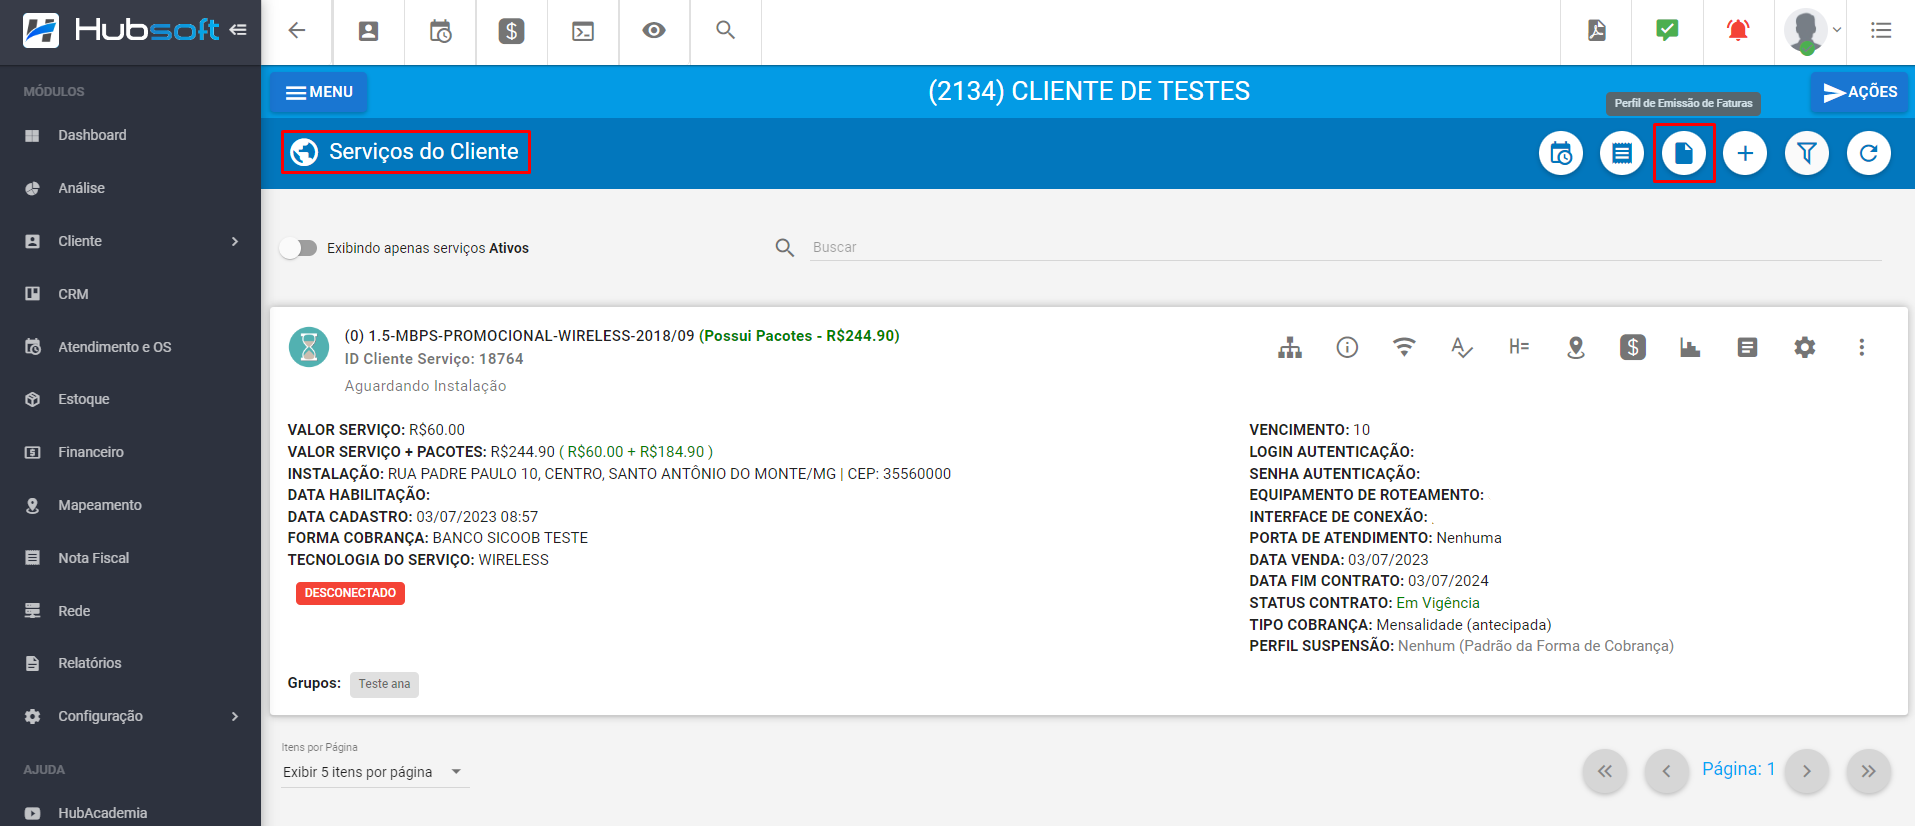Open the spellcheck A icon on service row

coord(1461,347)
